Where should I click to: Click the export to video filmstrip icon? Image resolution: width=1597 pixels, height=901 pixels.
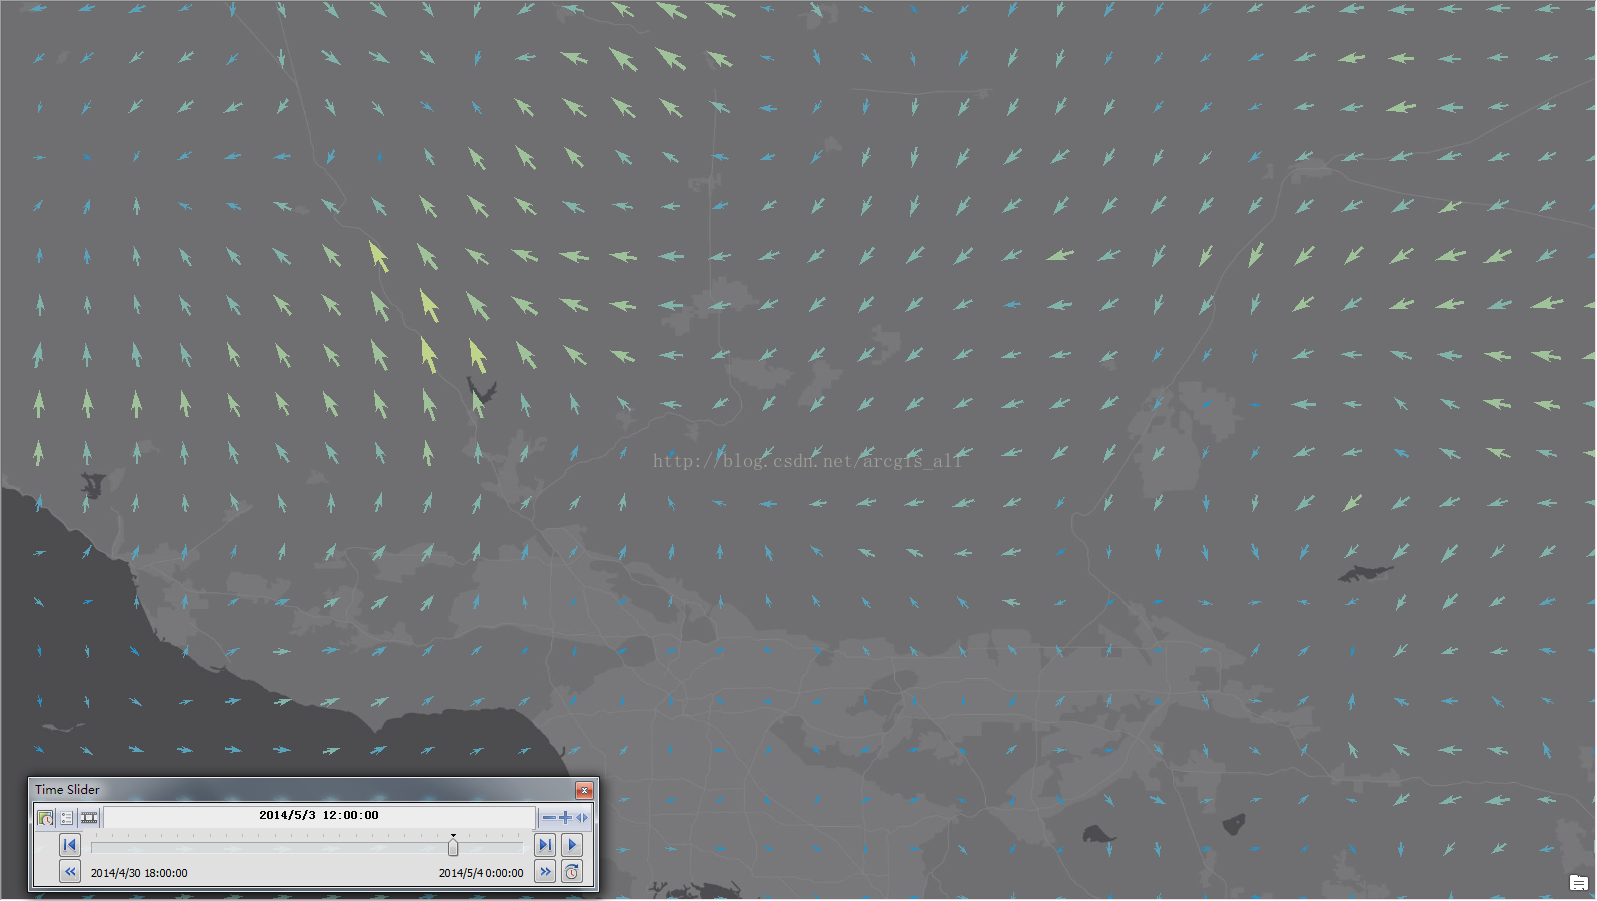point(89,818)
